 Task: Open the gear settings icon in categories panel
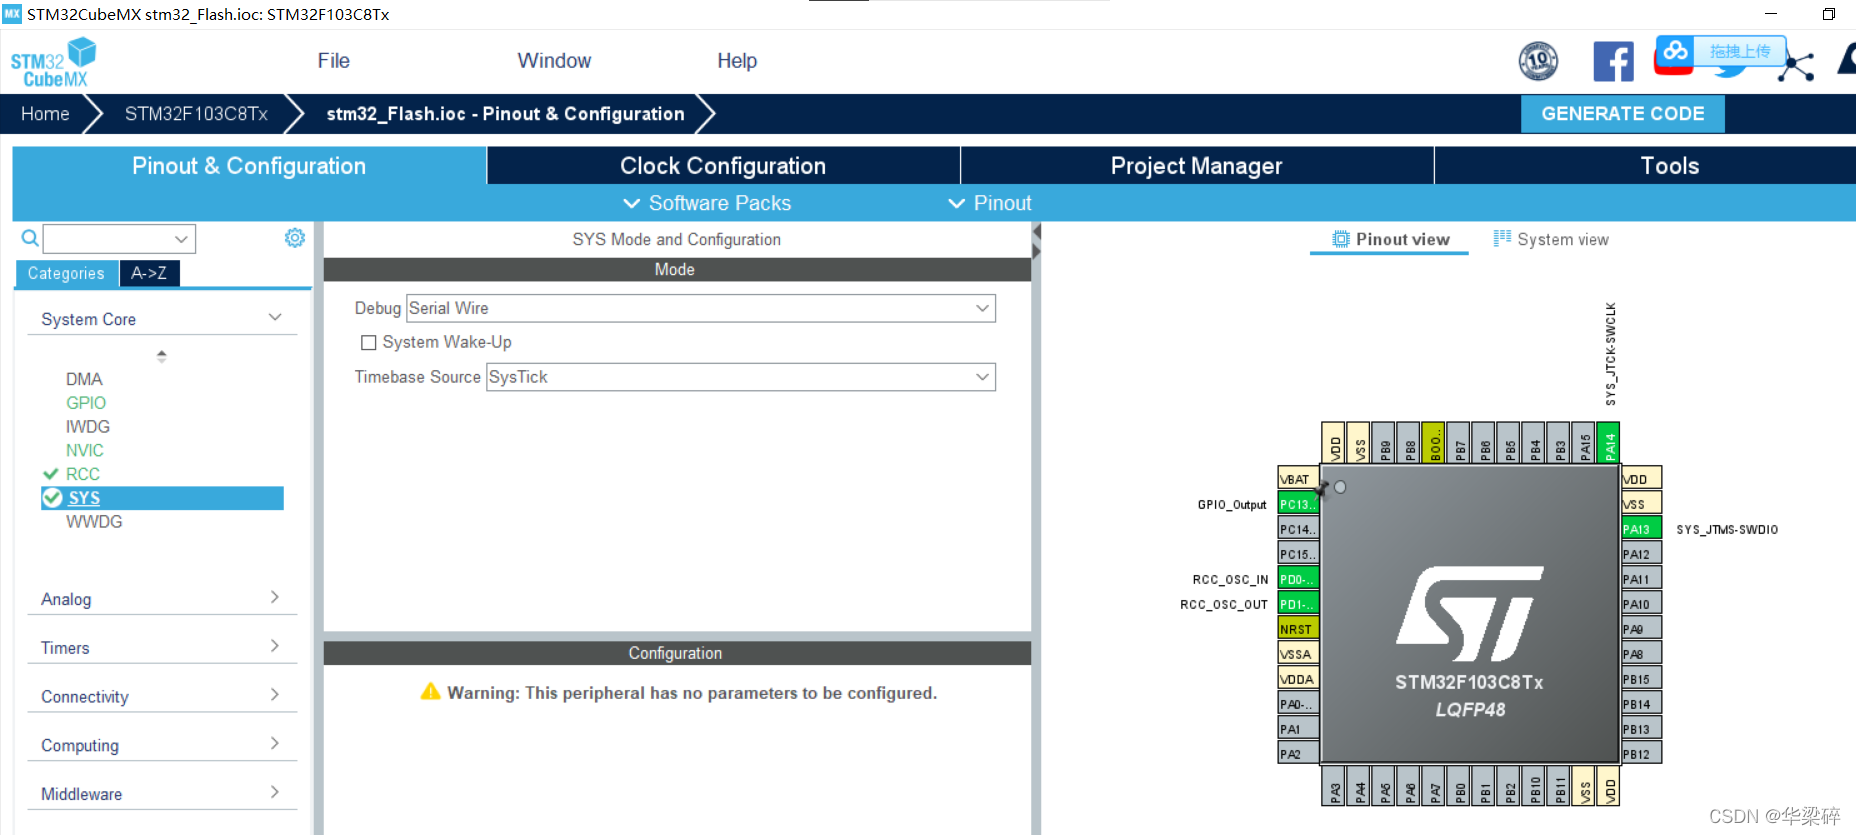[x=294, y=238]
